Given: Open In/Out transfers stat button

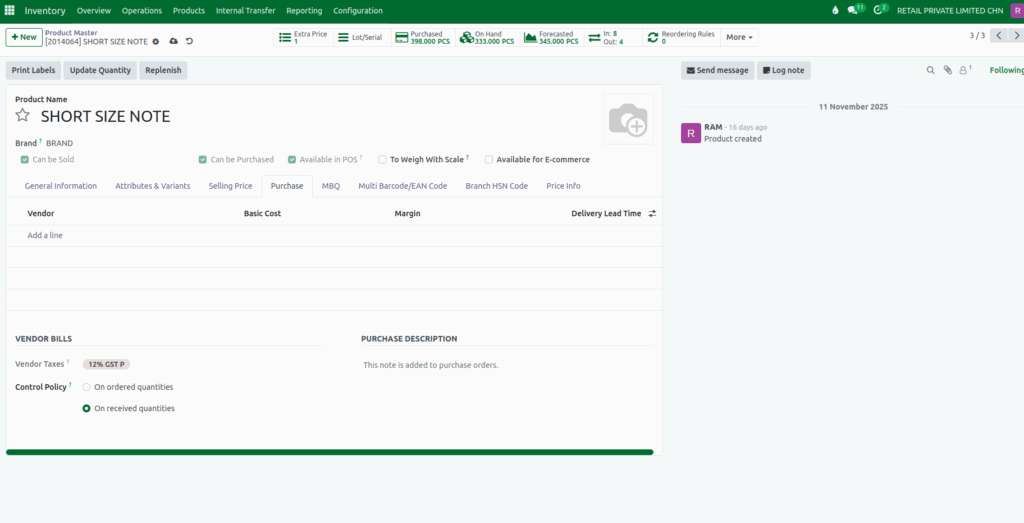Looking at the screenshot, I should (613, 37).
